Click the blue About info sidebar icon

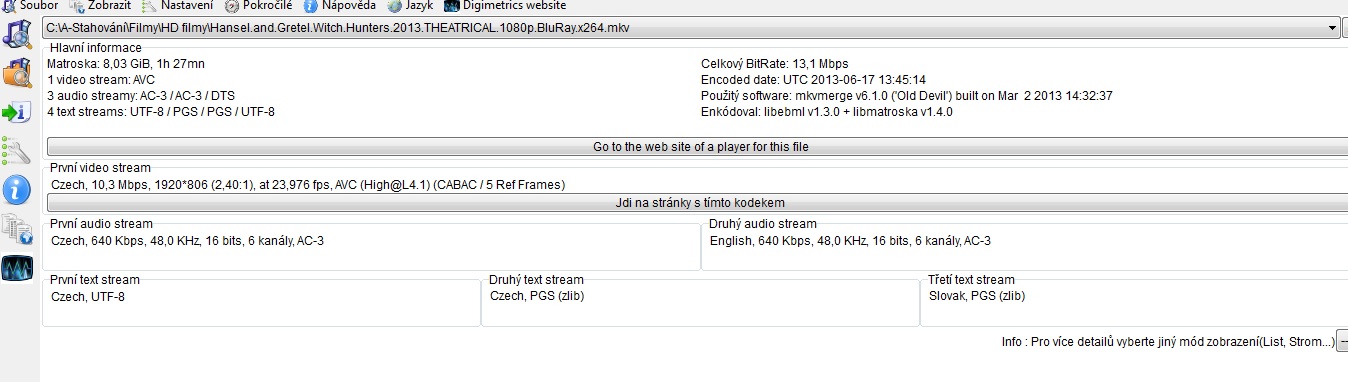(18, 189)
